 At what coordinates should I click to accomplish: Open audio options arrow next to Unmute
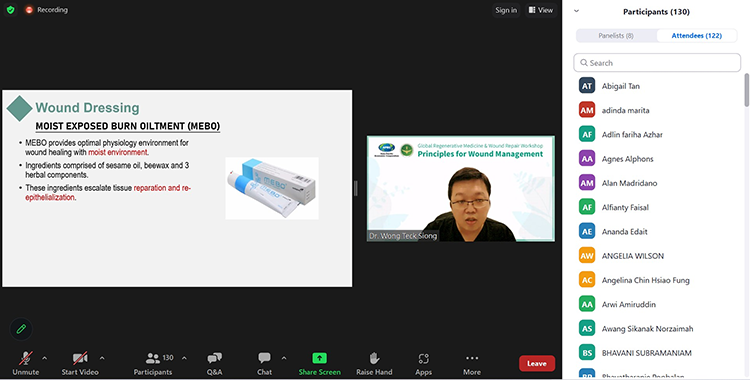[44, 358]
